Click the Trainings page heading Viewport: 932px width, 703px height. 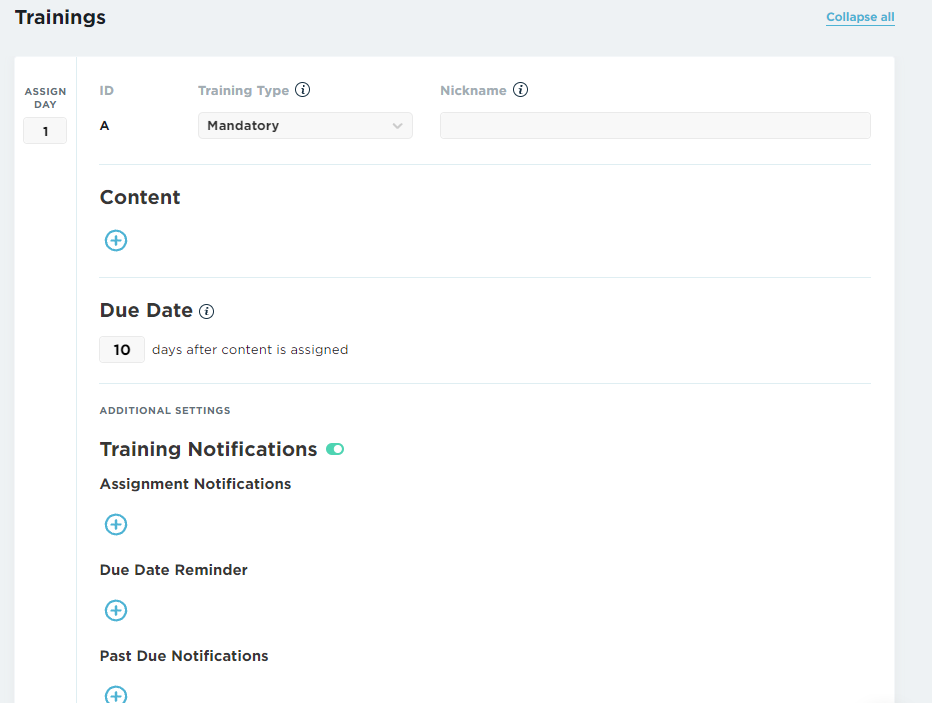click(x=60, y=17)
